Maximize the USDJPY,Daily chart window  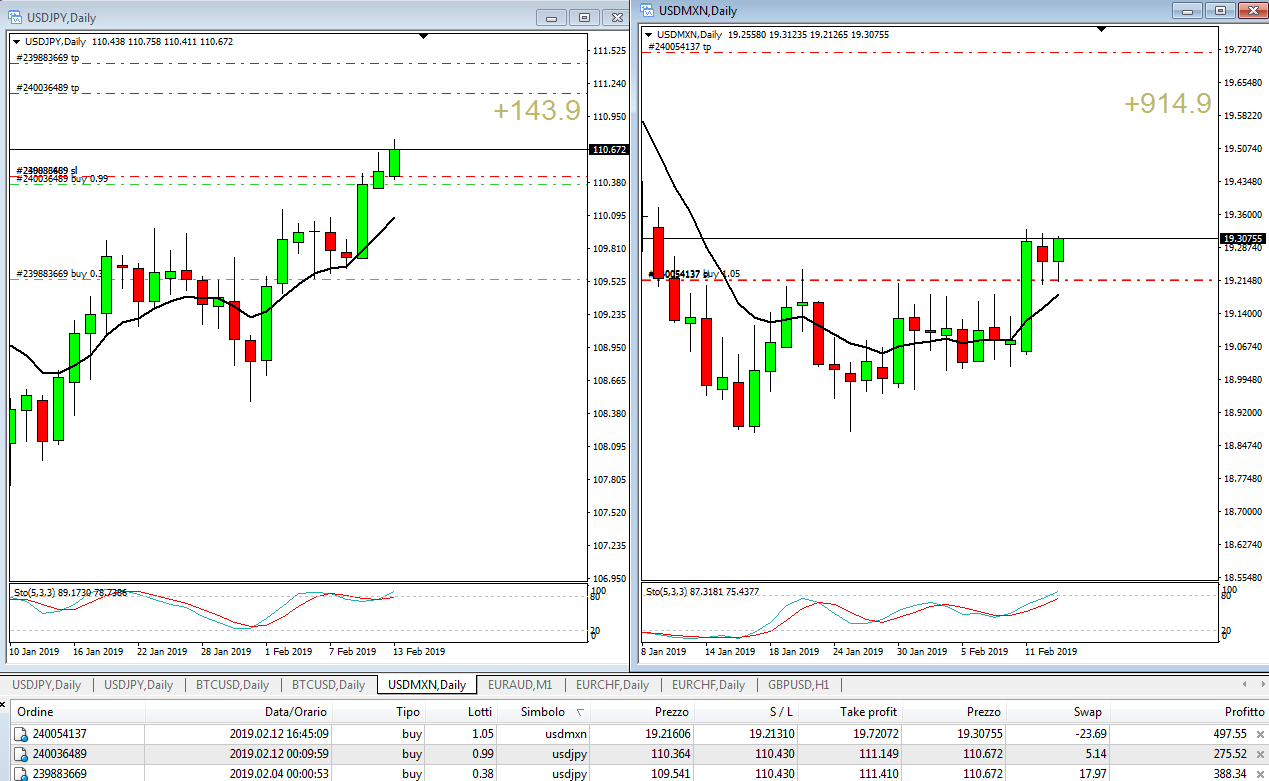click(x=585, y=17)
